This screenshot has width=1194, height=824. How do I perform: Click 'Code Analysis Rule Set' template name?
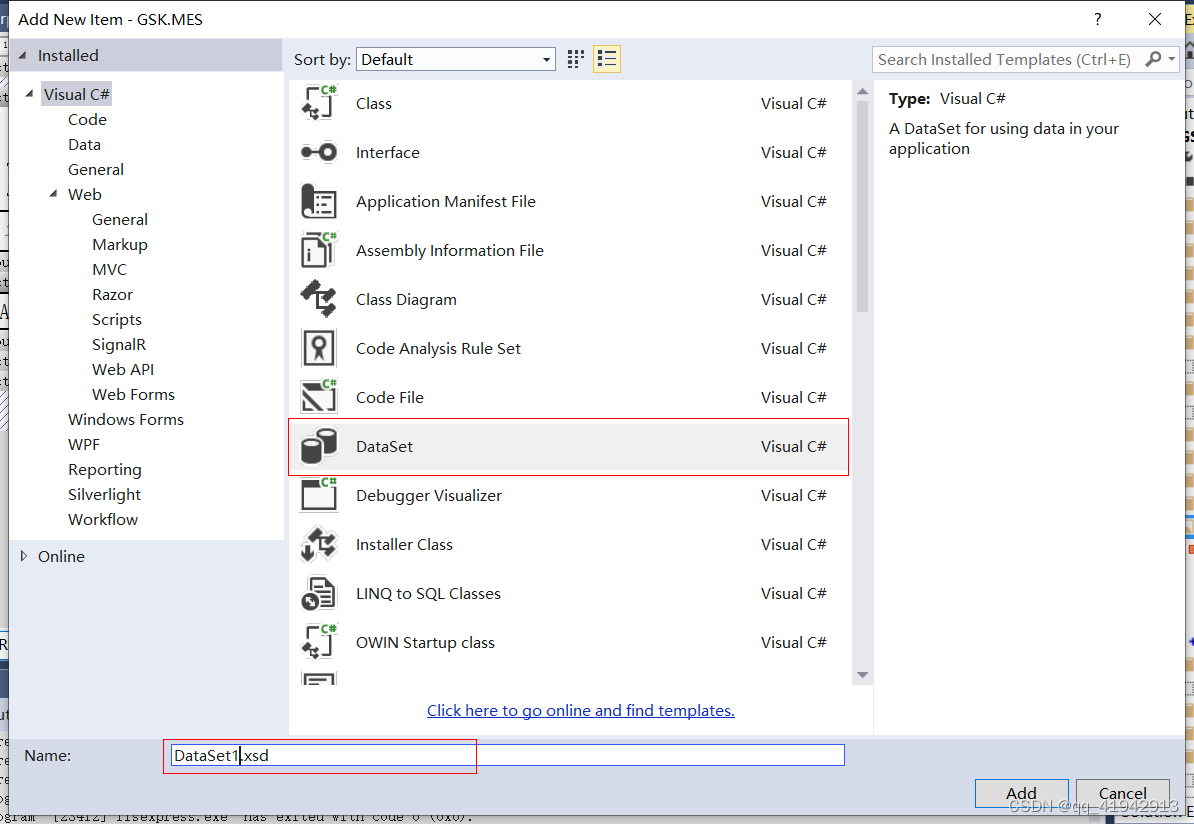click(x=438, y=349)
